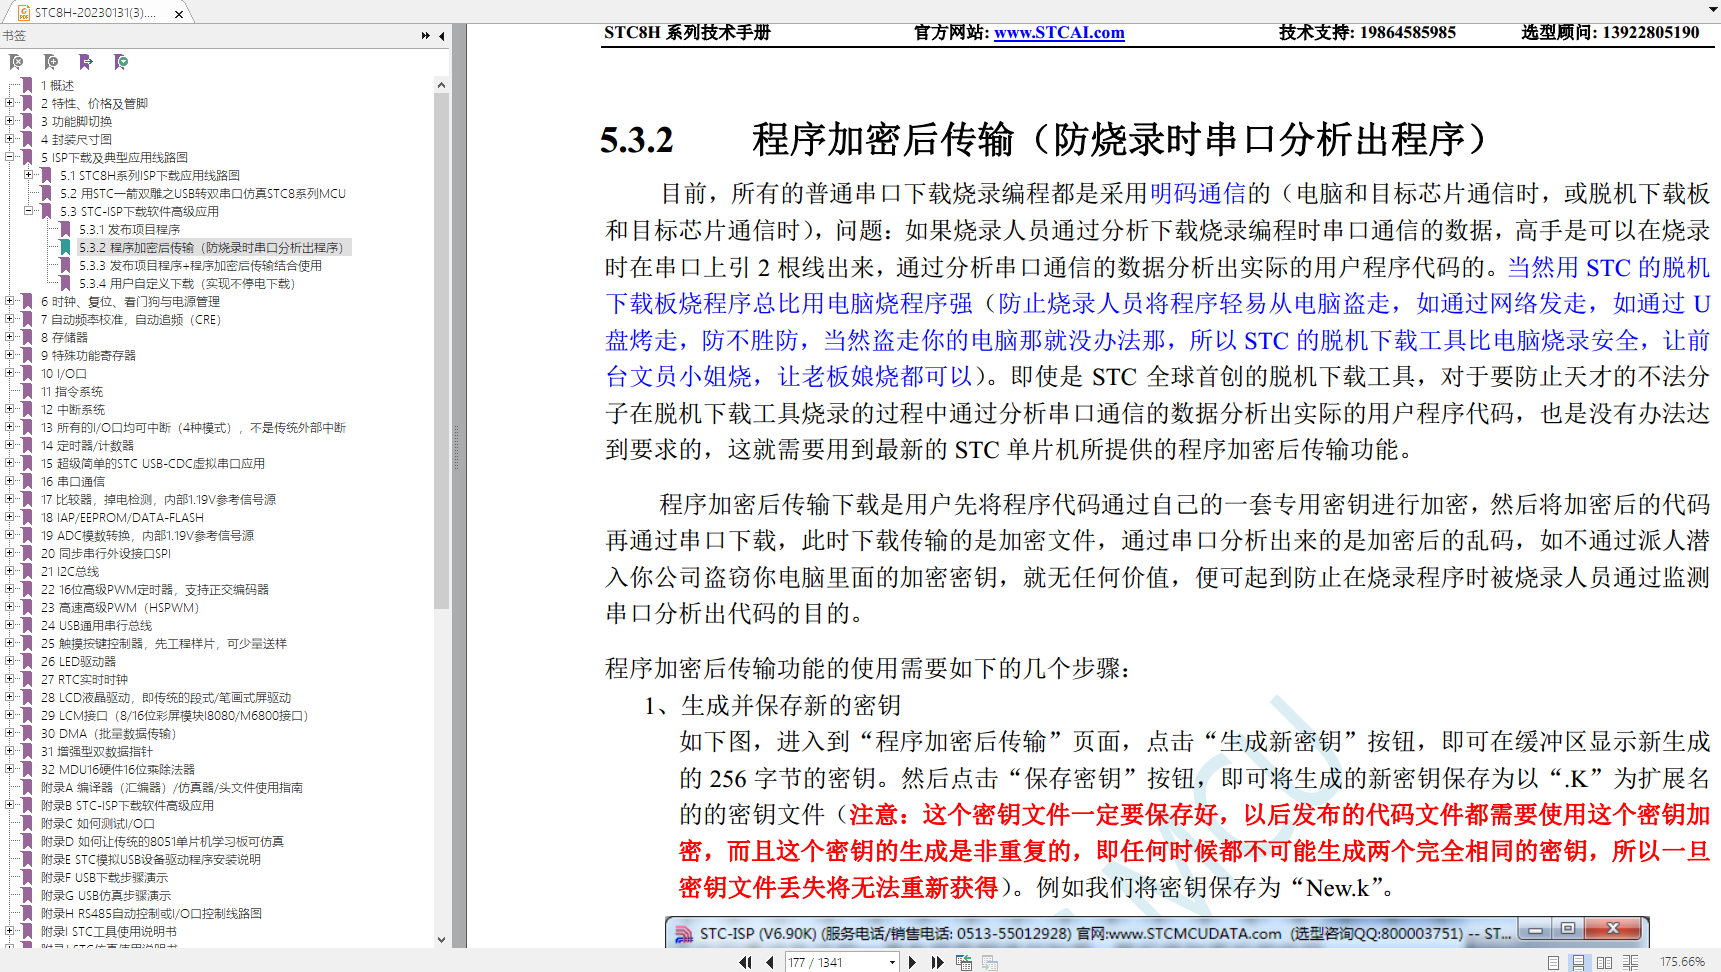Select the STC8H-20230131(3) PDF tab

[x=95, y=13]
